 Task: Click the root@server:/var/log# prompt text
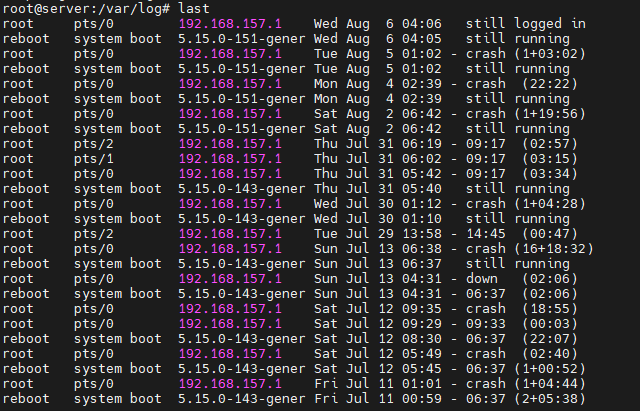tap(86, 8)
